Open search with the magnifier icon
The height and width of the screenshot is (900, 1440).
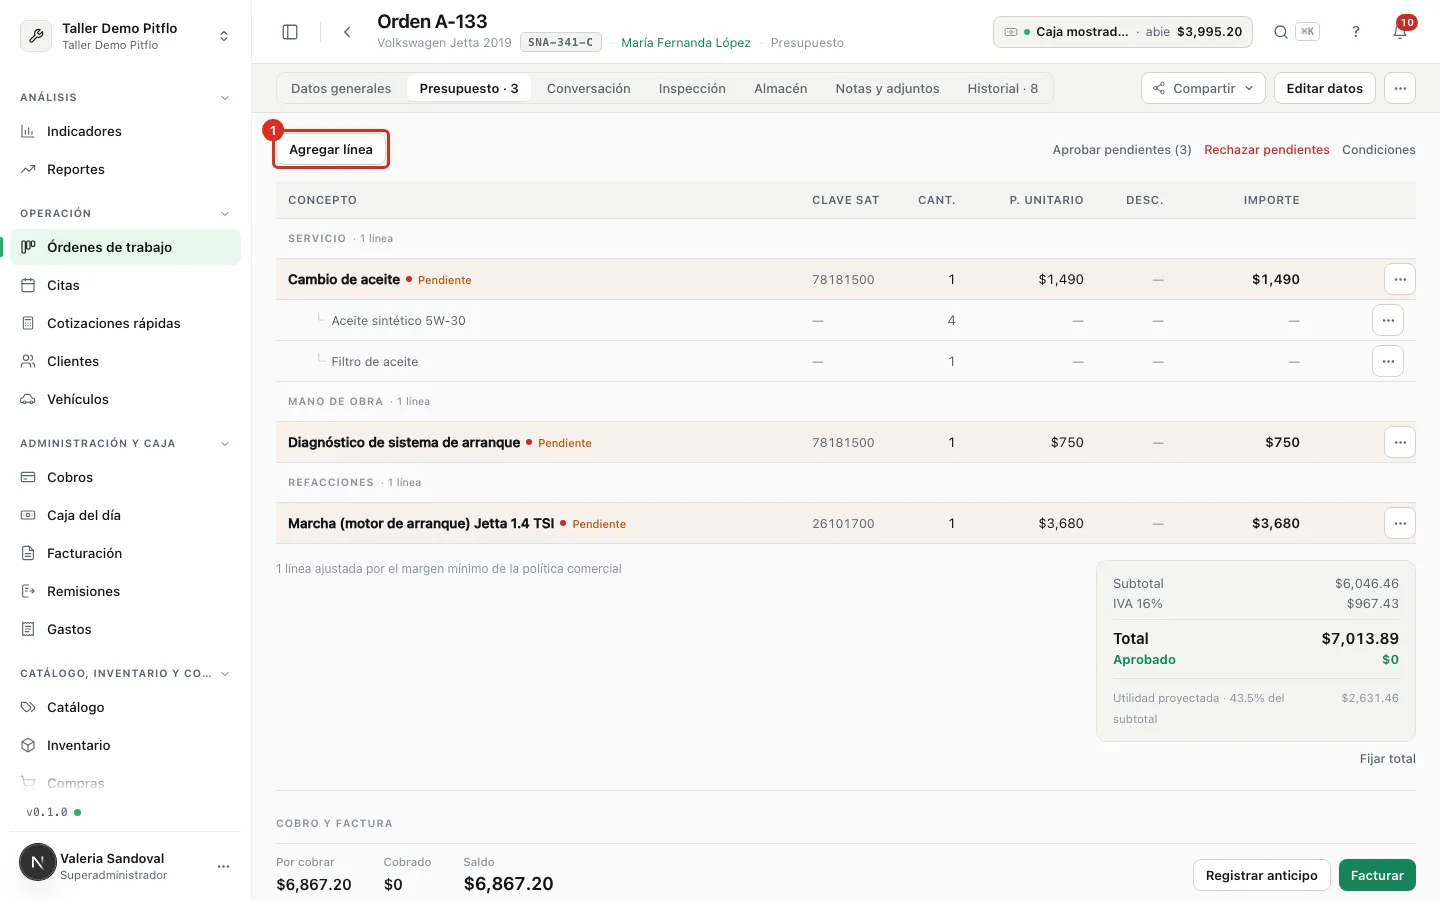click(1280, 32)
